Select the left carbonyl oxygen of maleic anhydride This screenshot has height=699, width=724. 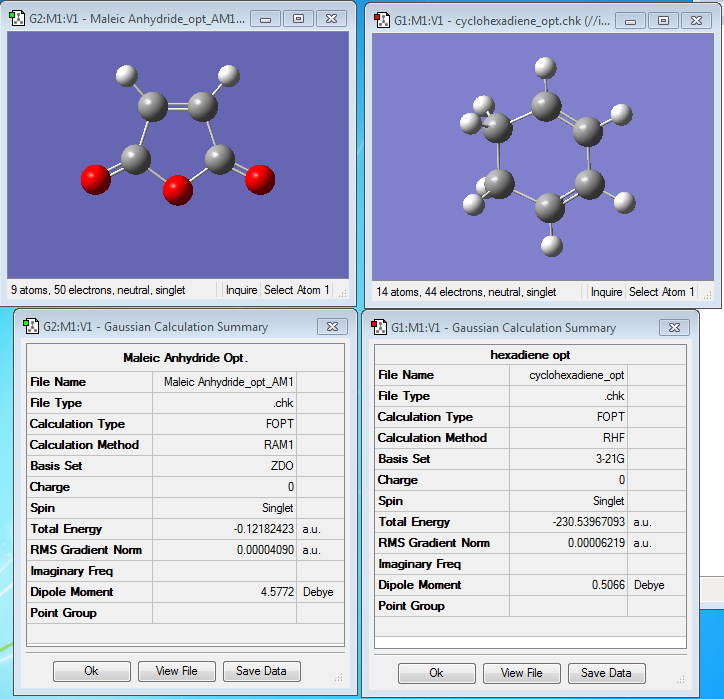(96, 180)
